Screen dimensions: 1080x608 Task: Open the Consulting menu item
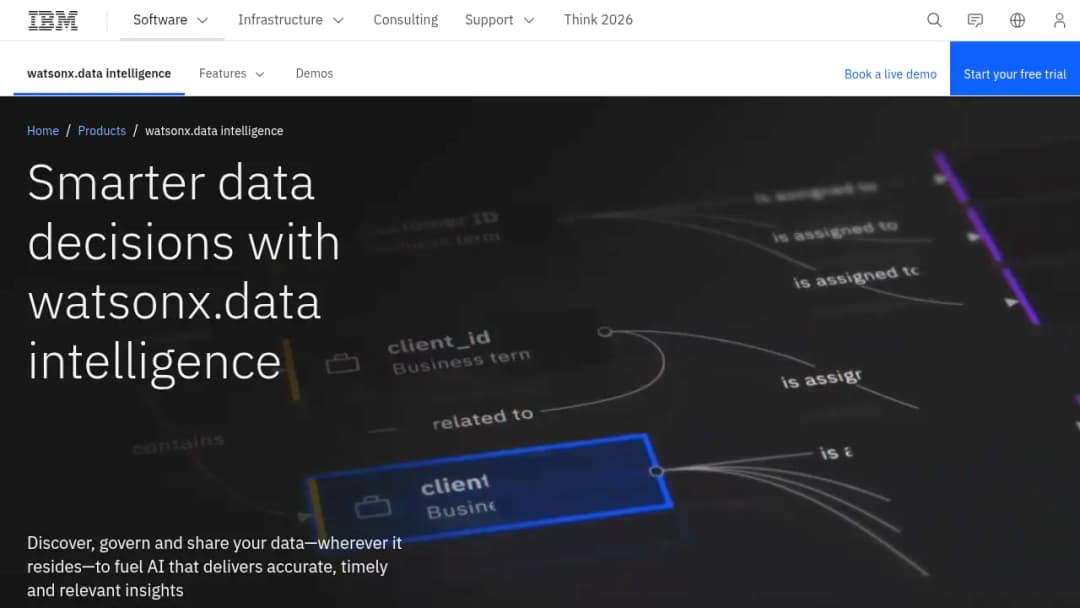click(406, 20)
